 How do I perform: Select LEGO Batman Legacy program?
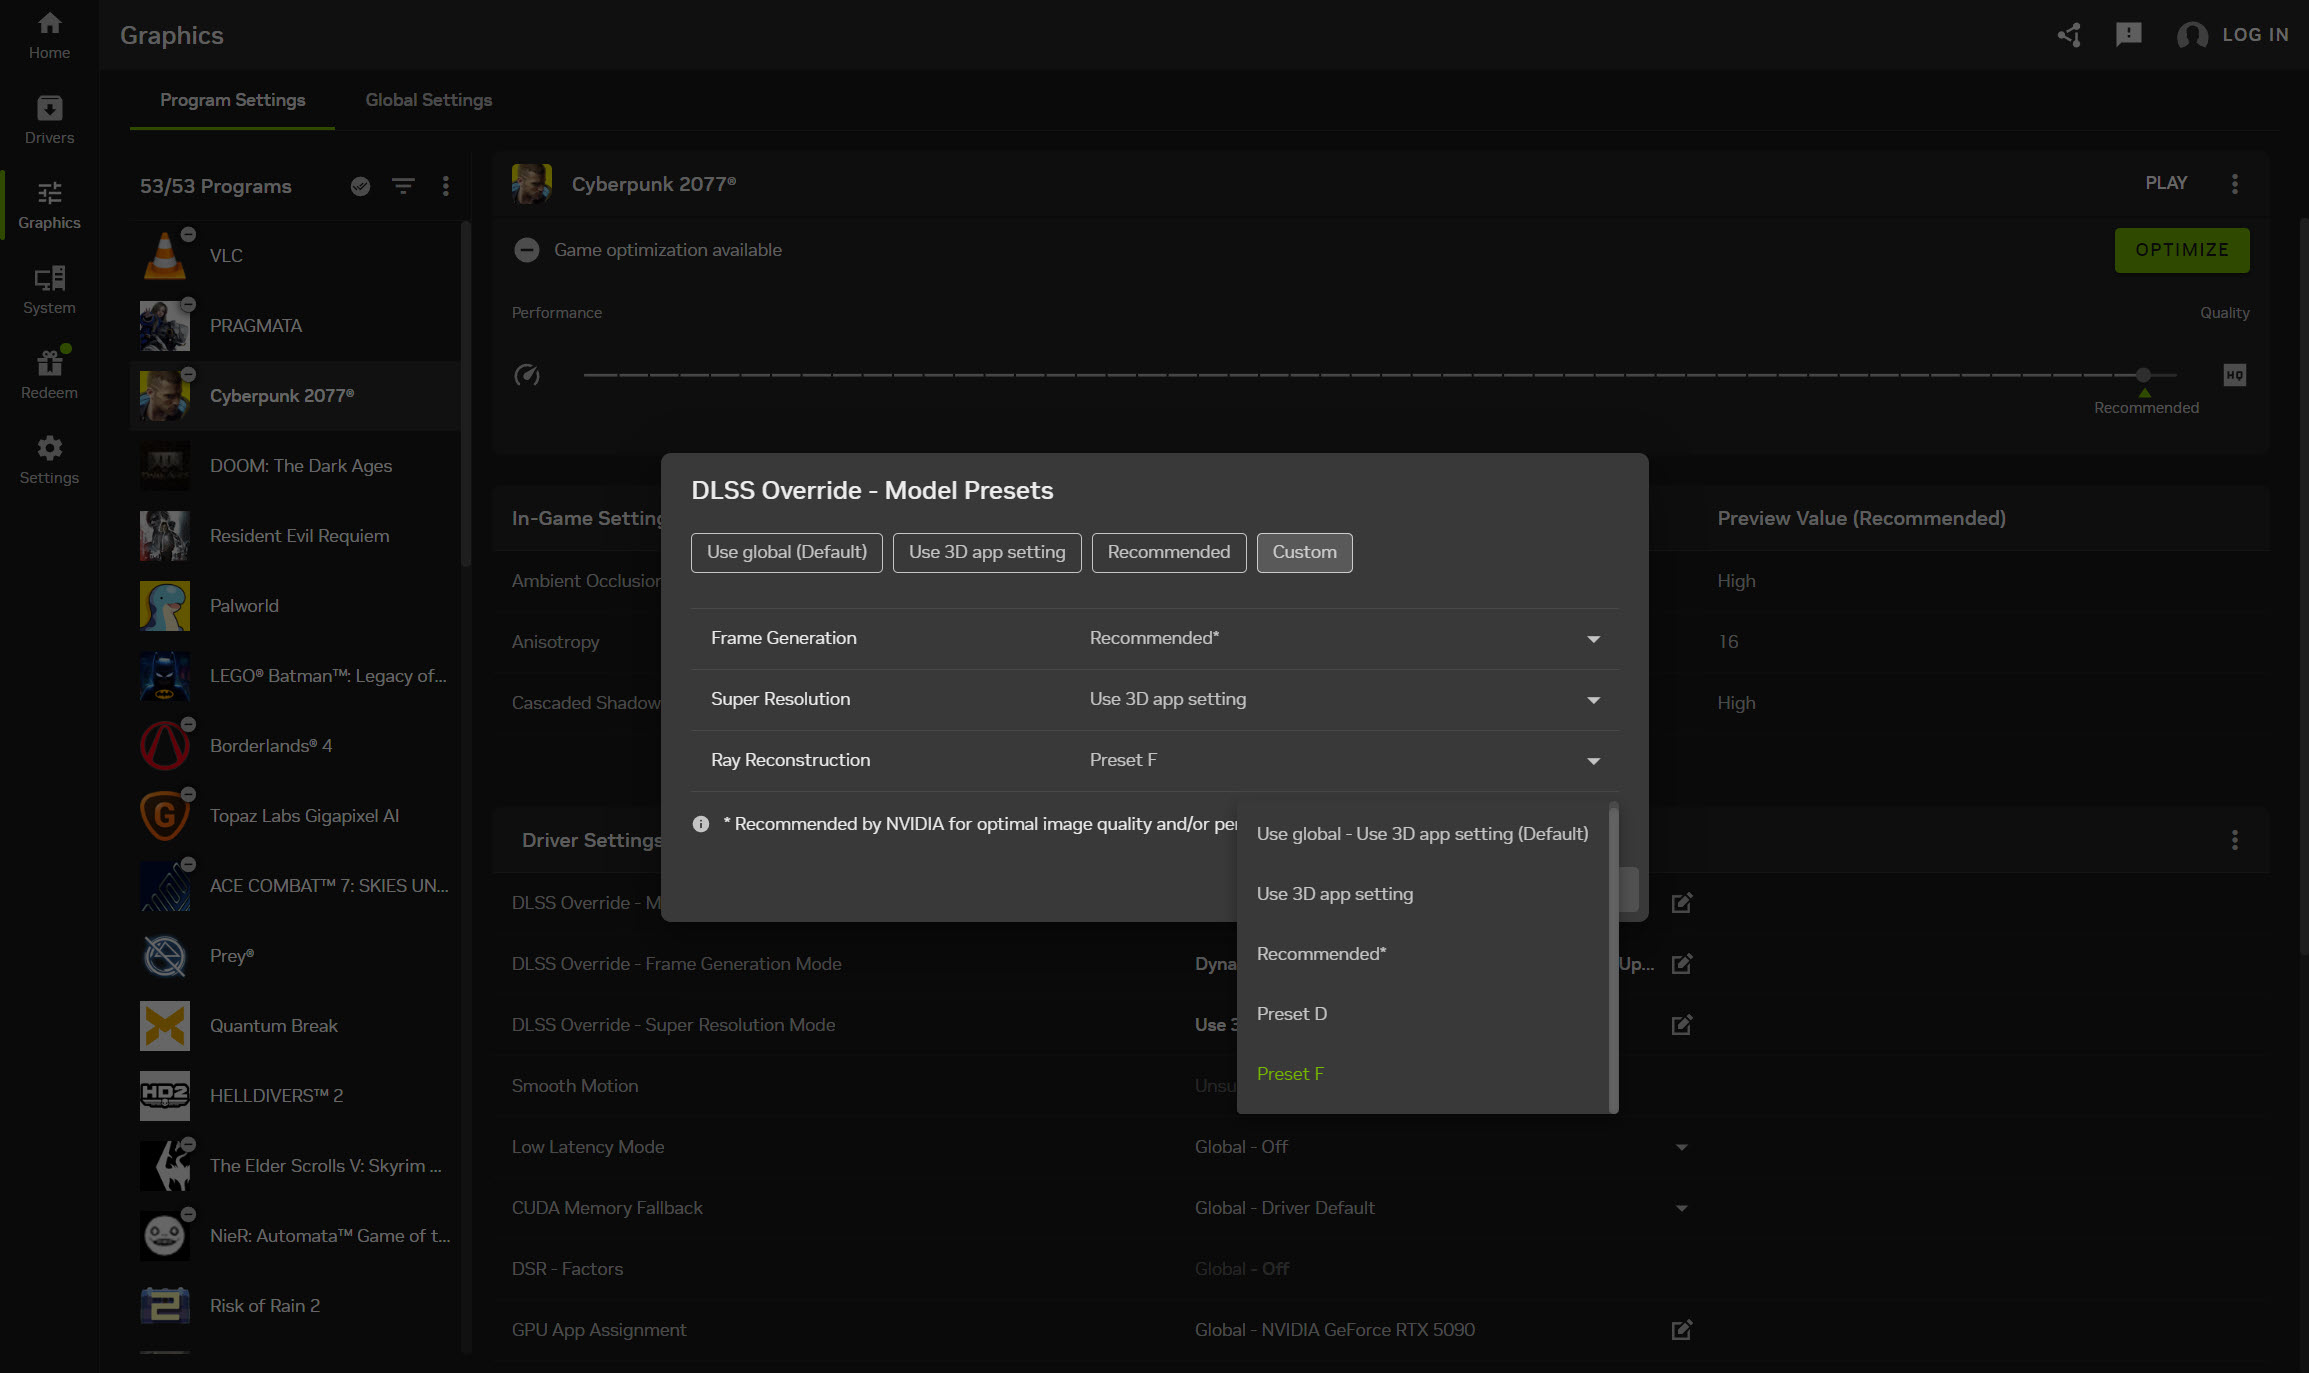(x=295, y=676)
